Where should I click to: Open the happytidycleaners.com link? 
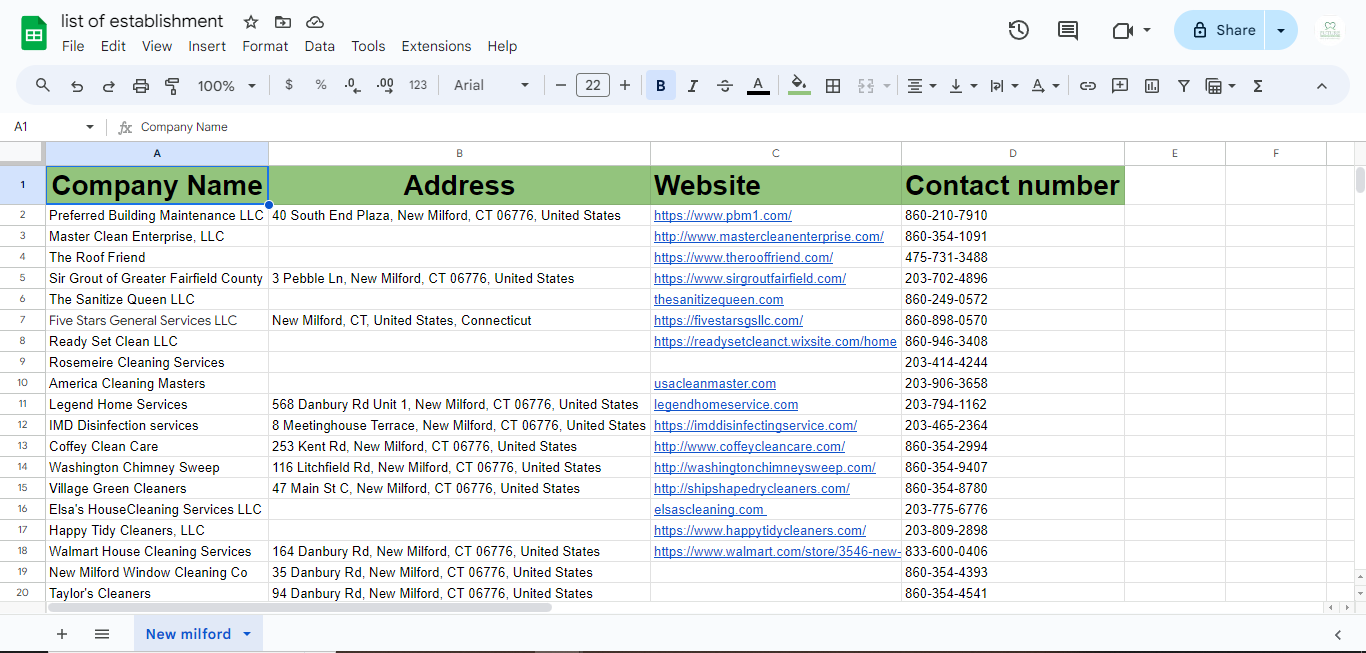760,530
